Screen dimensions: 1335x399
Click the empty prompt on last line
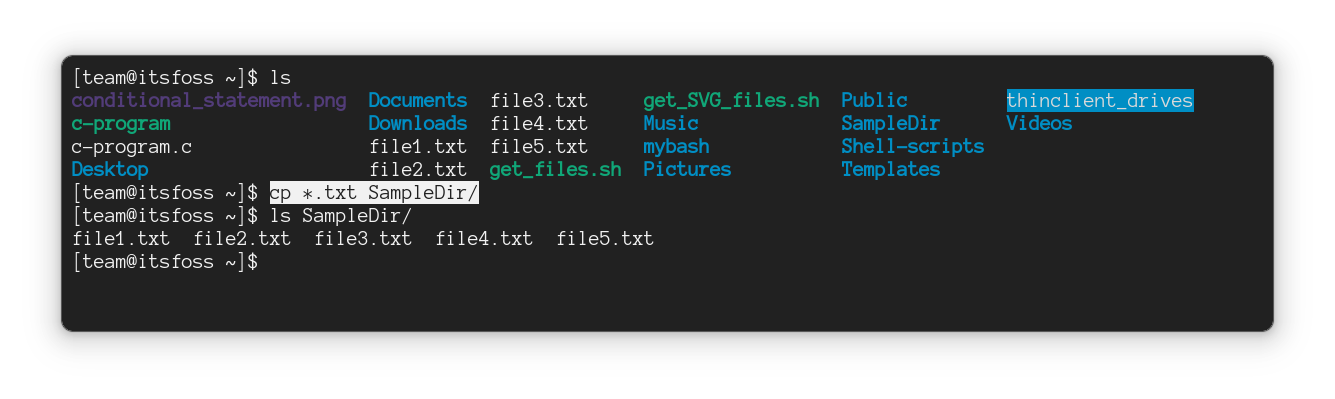(166, 262)
